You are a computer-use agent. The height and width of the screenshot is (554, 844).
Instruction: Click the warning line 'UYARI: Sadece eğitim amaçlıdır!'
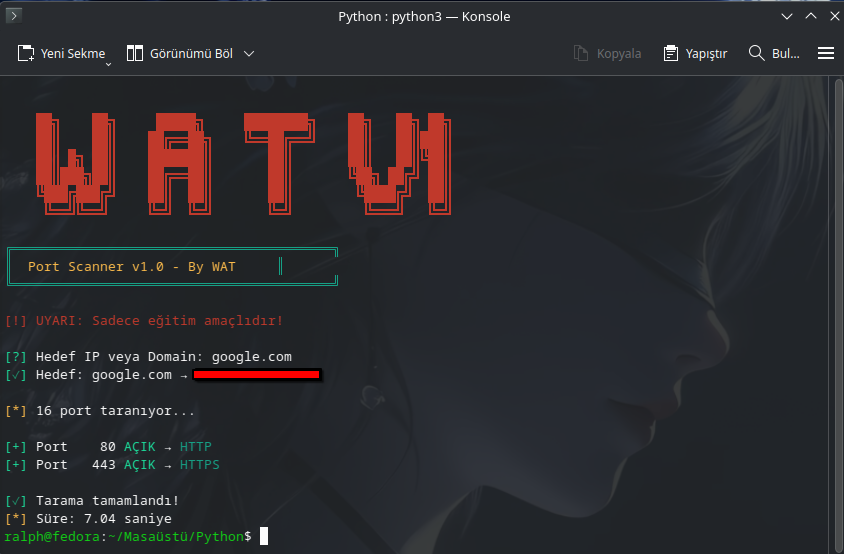(159, 321)
